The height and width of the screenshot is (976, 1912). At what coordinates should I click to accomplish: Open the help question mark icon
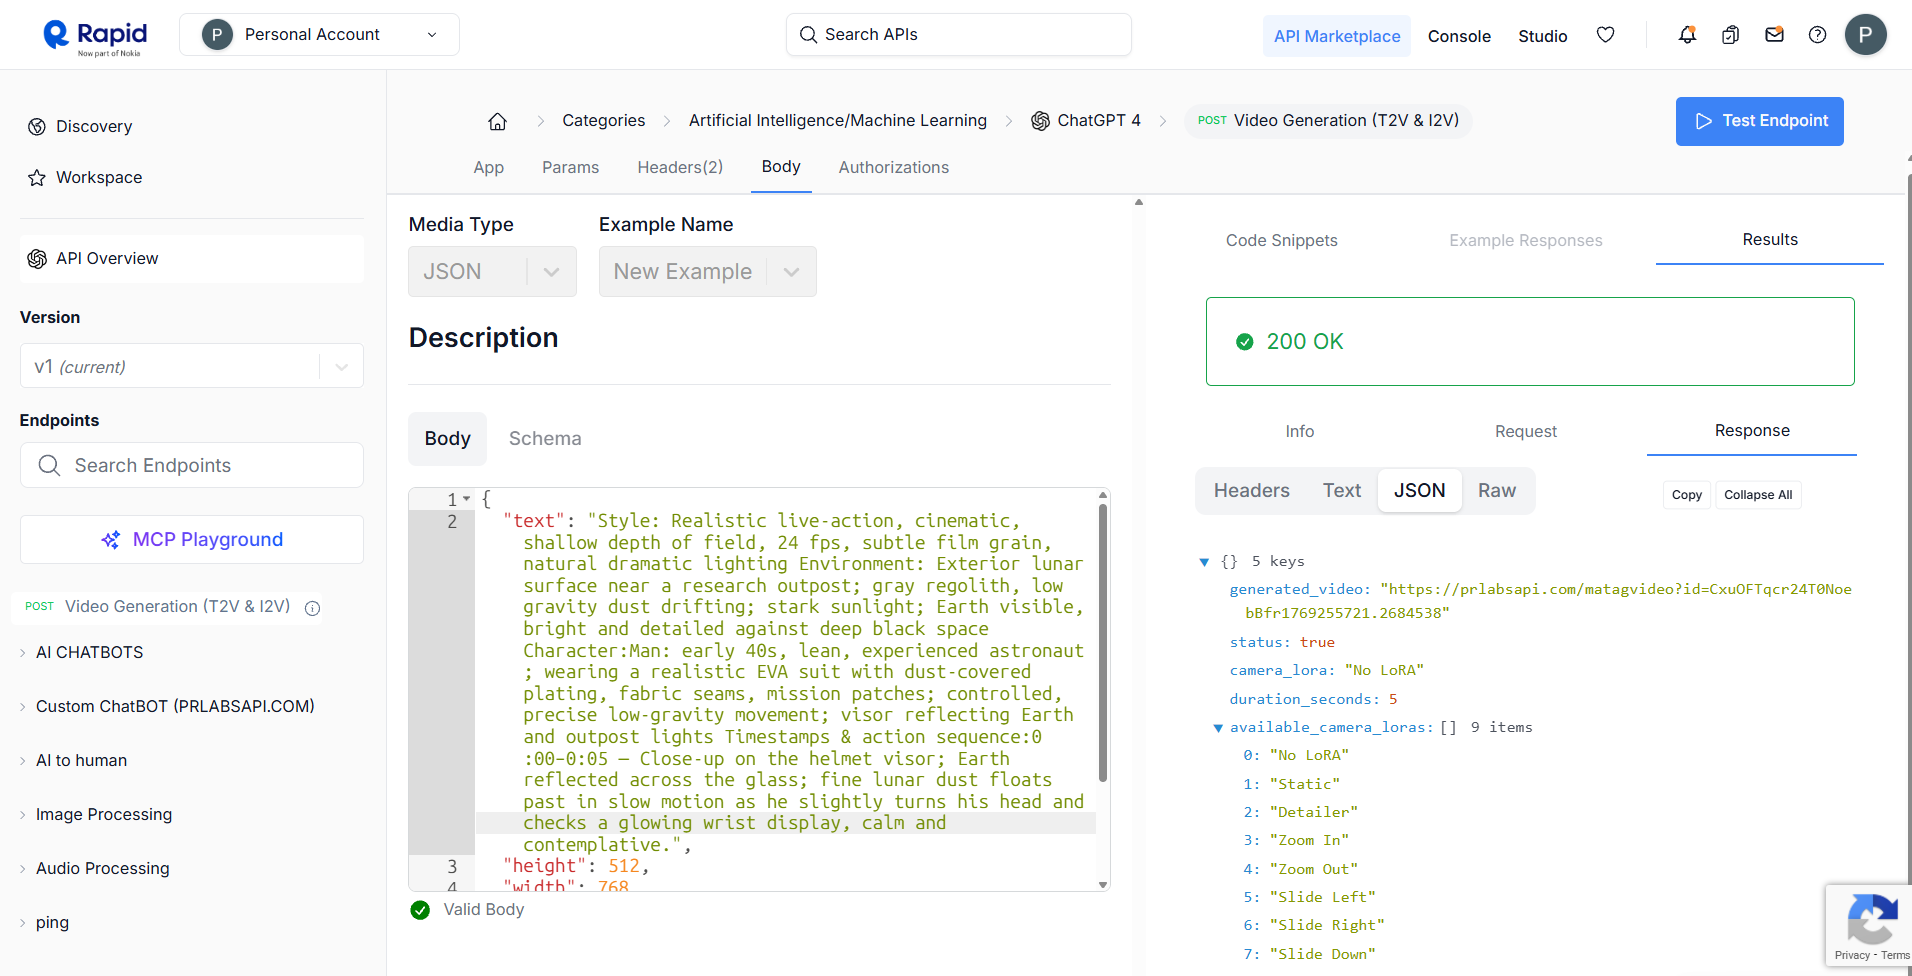tap(1818, 34)
